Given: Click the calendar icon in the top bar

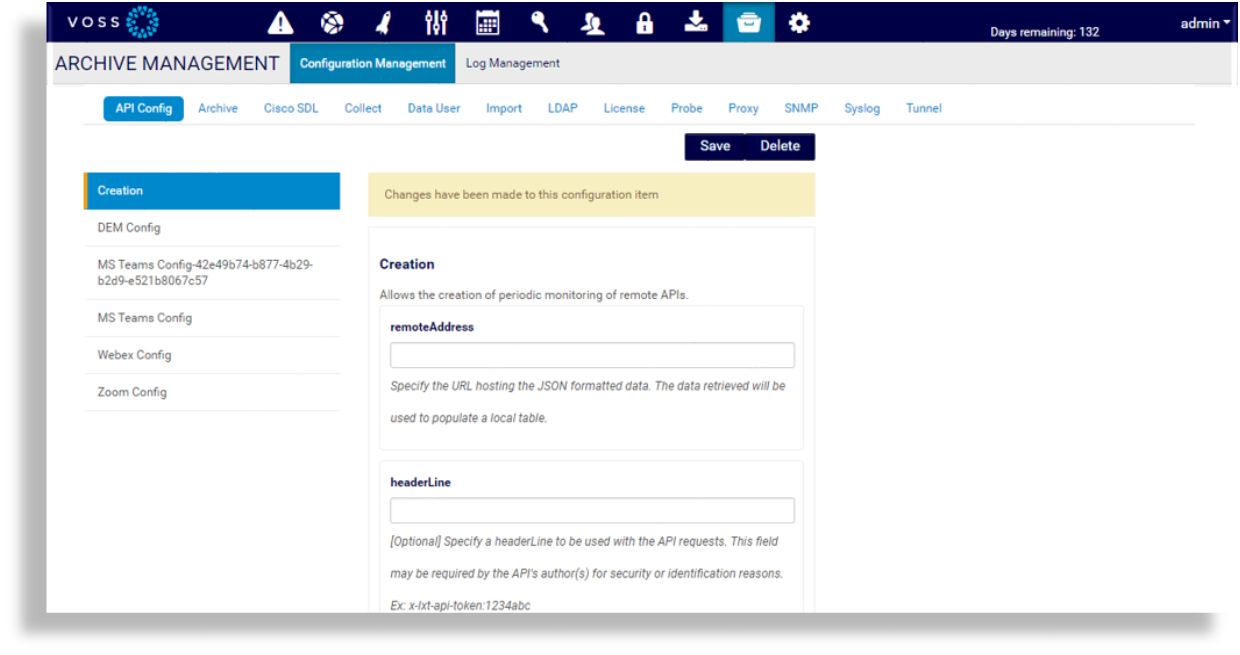Looking at the screenshot, I should [x=487, y=23].
